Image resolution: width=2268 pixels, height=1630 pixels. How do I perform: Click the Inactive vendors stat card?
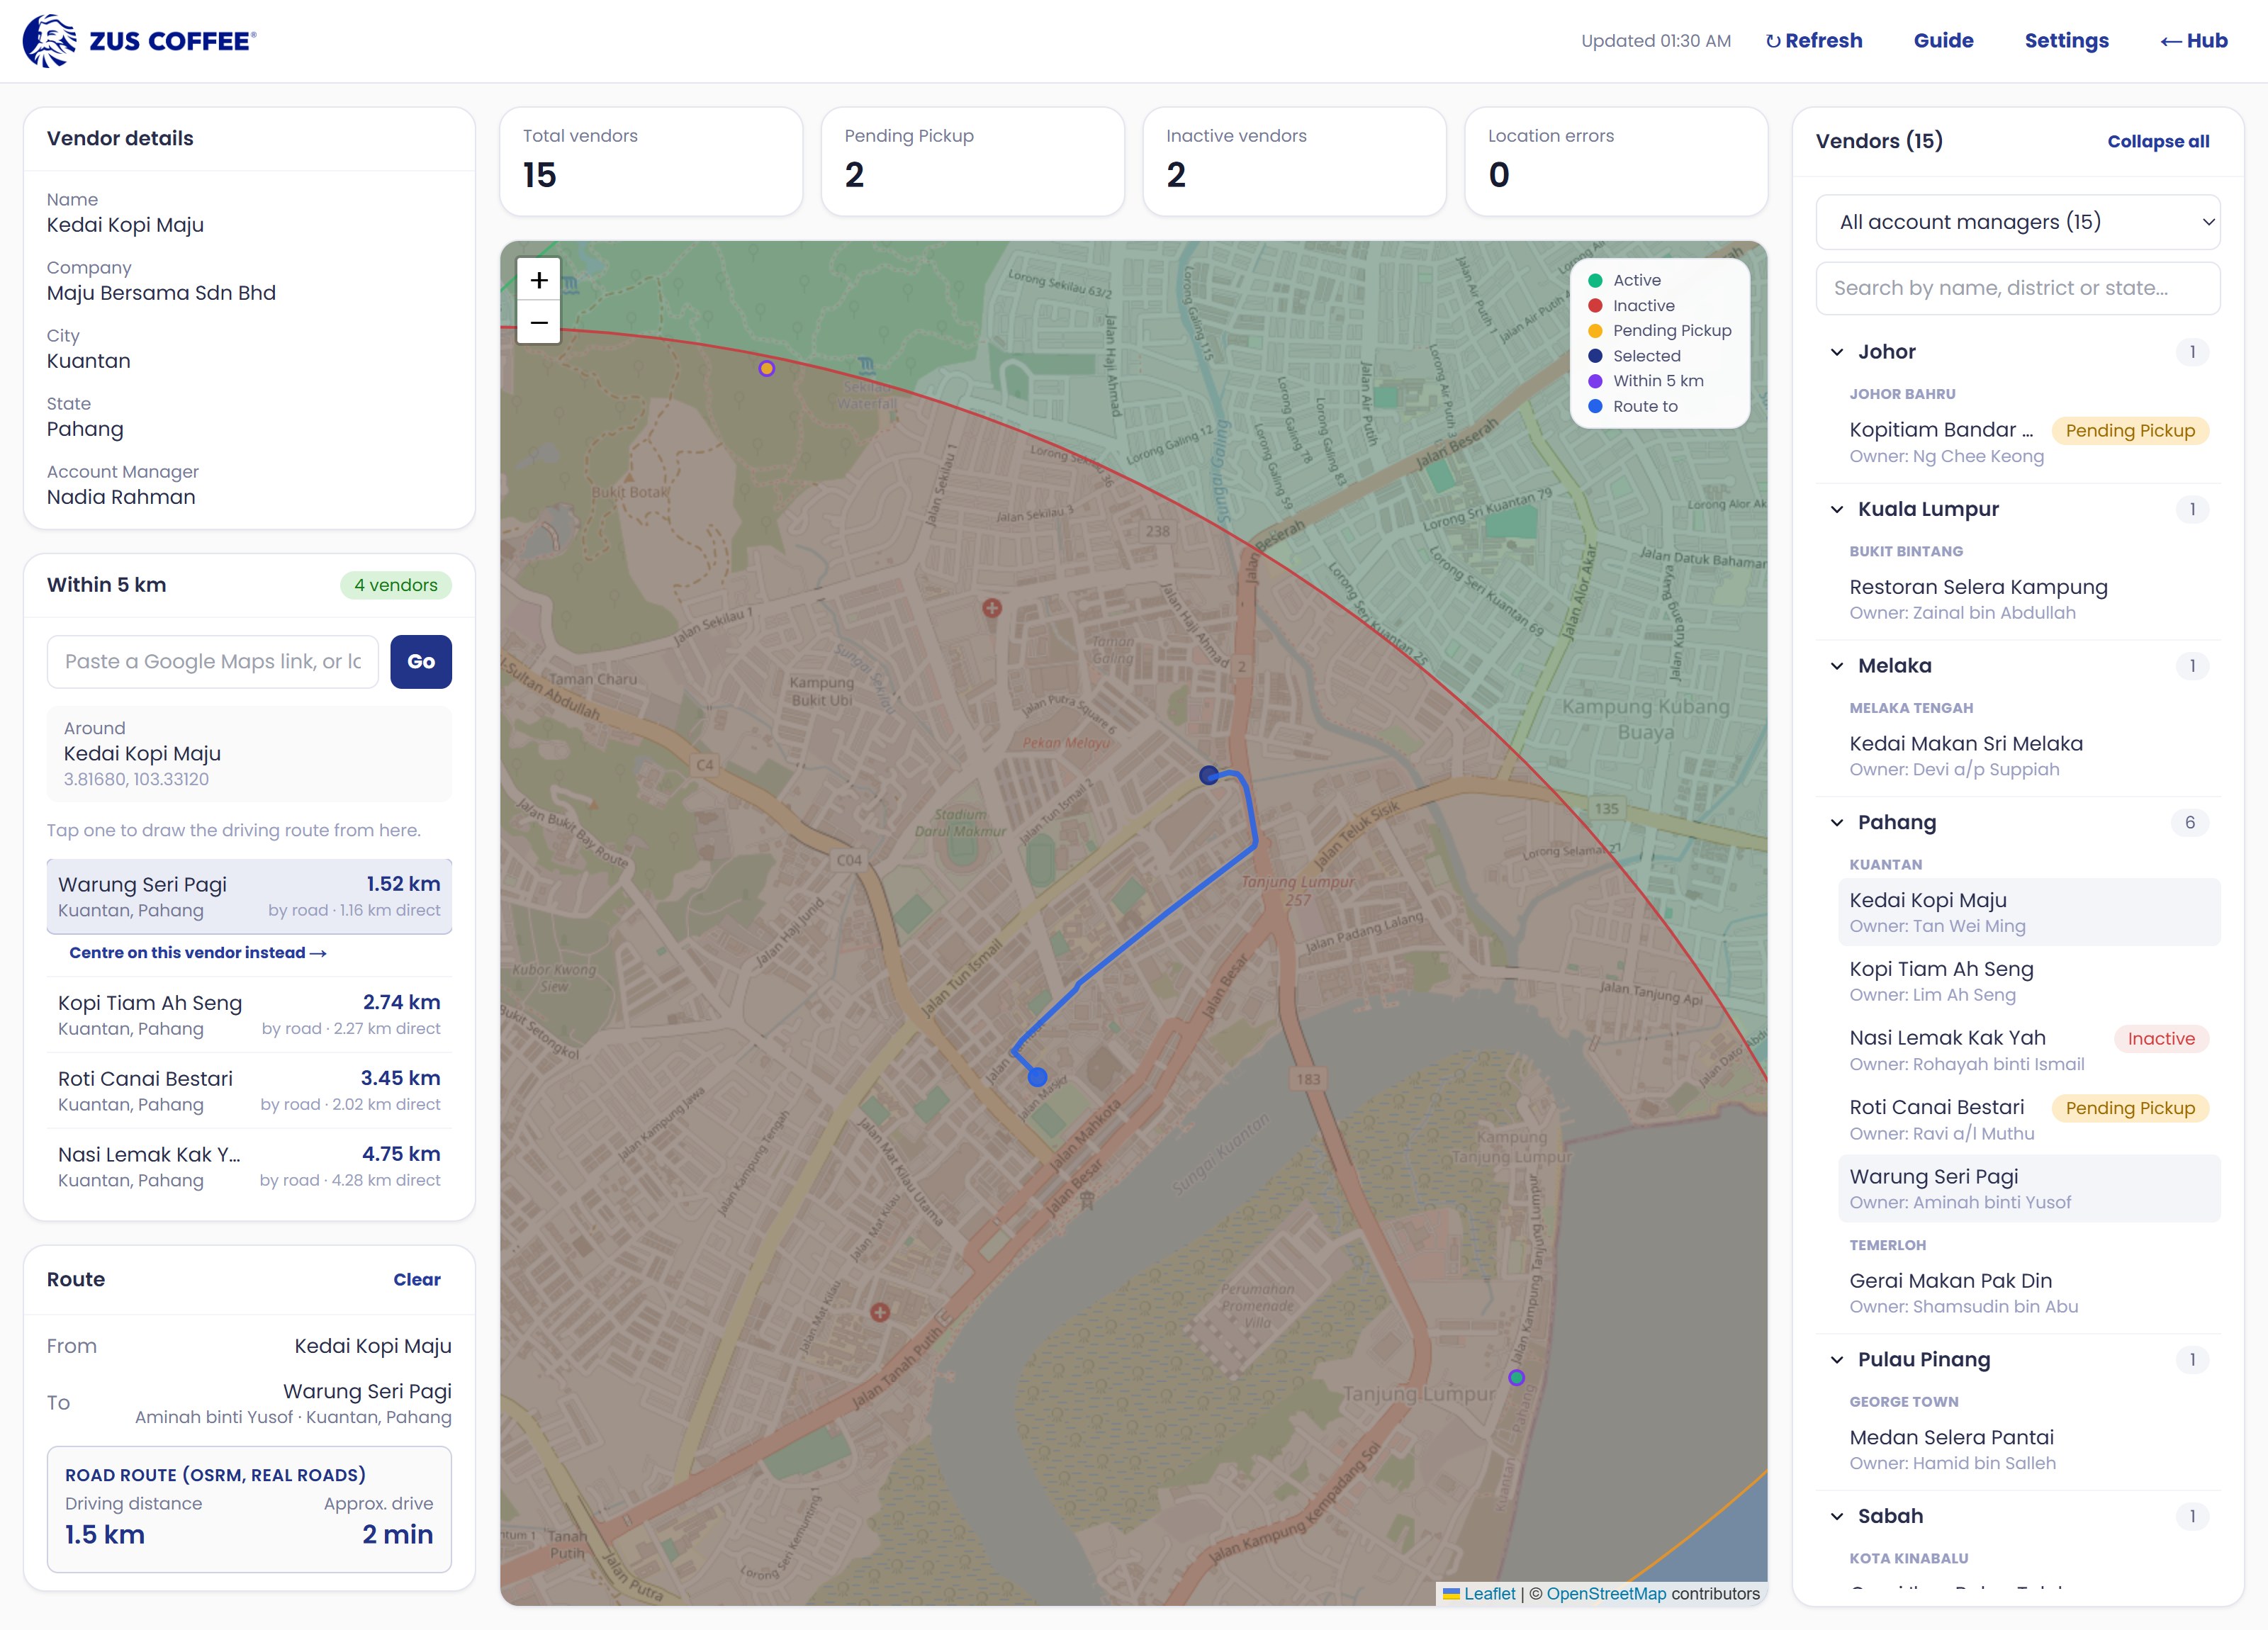(1294, 161)
